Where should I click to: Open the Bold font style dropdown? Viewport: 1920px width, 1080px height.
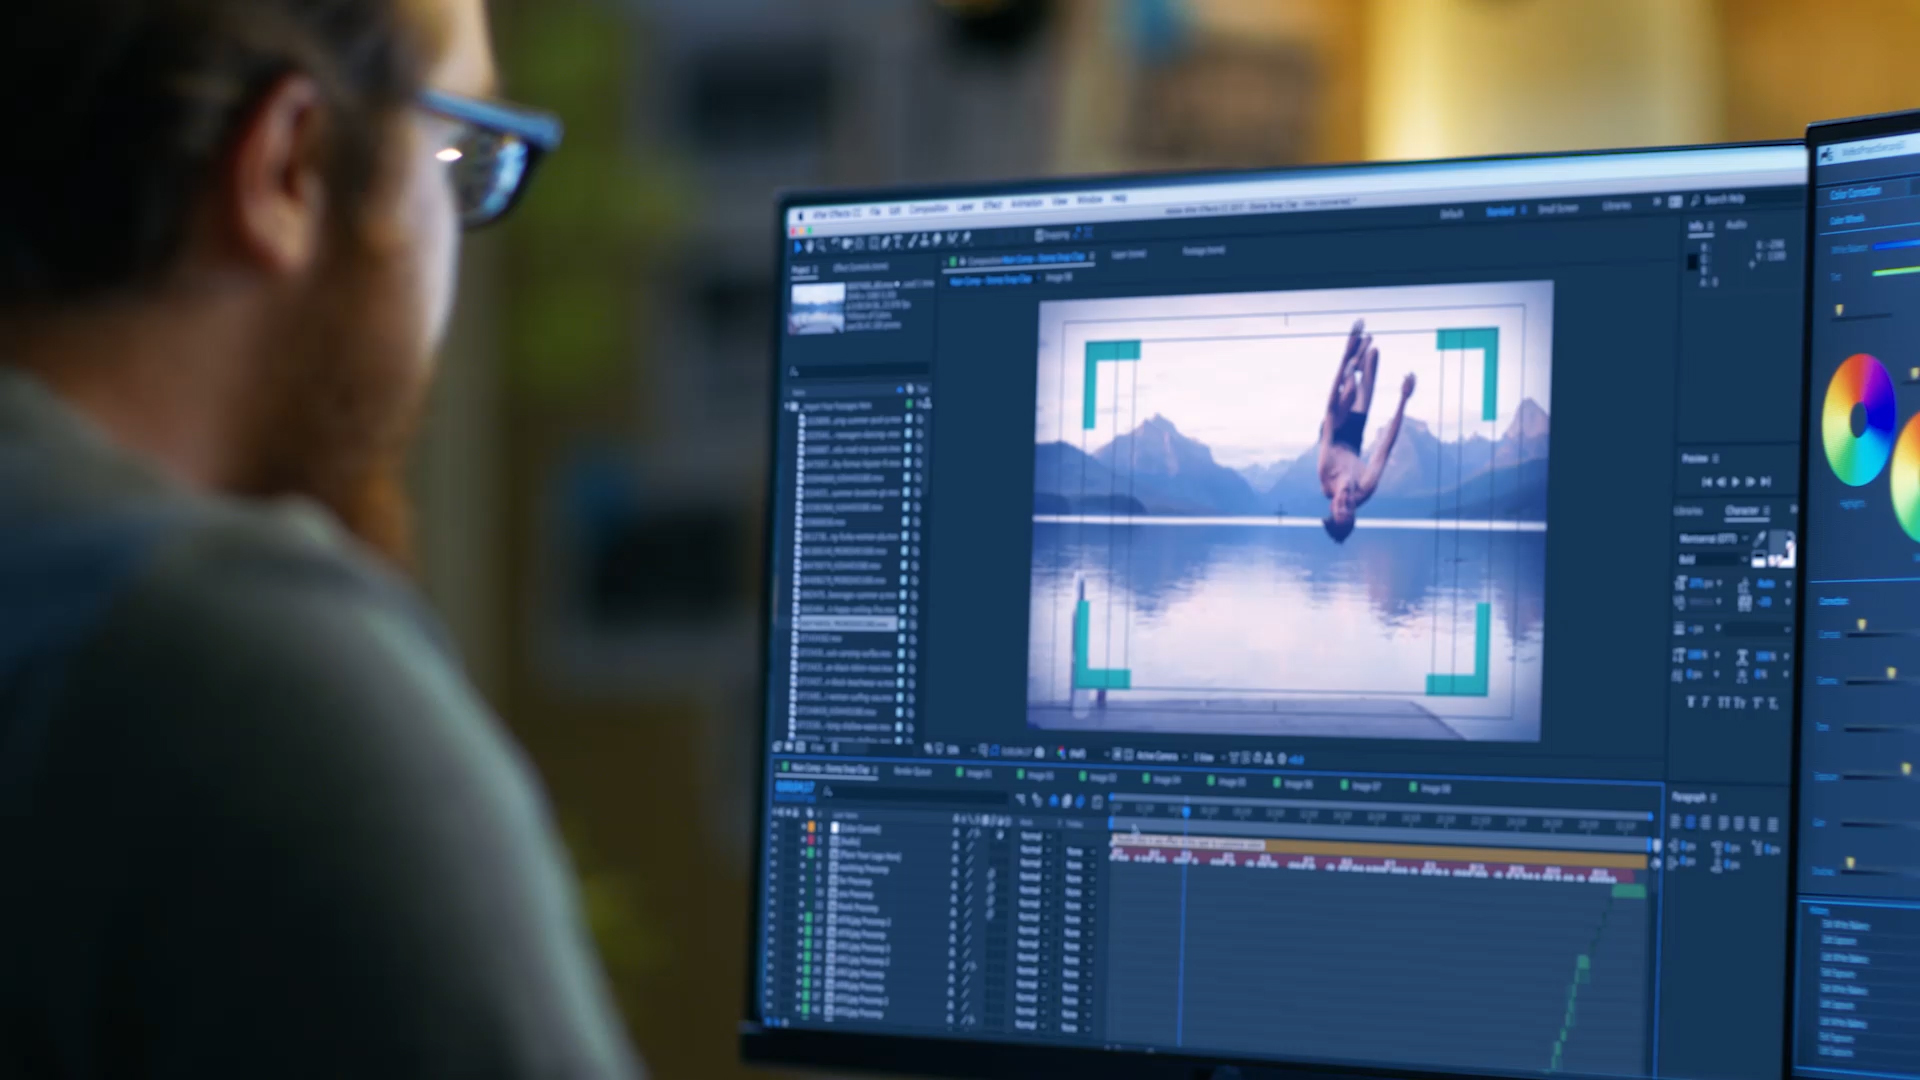tap(1712, 560)
